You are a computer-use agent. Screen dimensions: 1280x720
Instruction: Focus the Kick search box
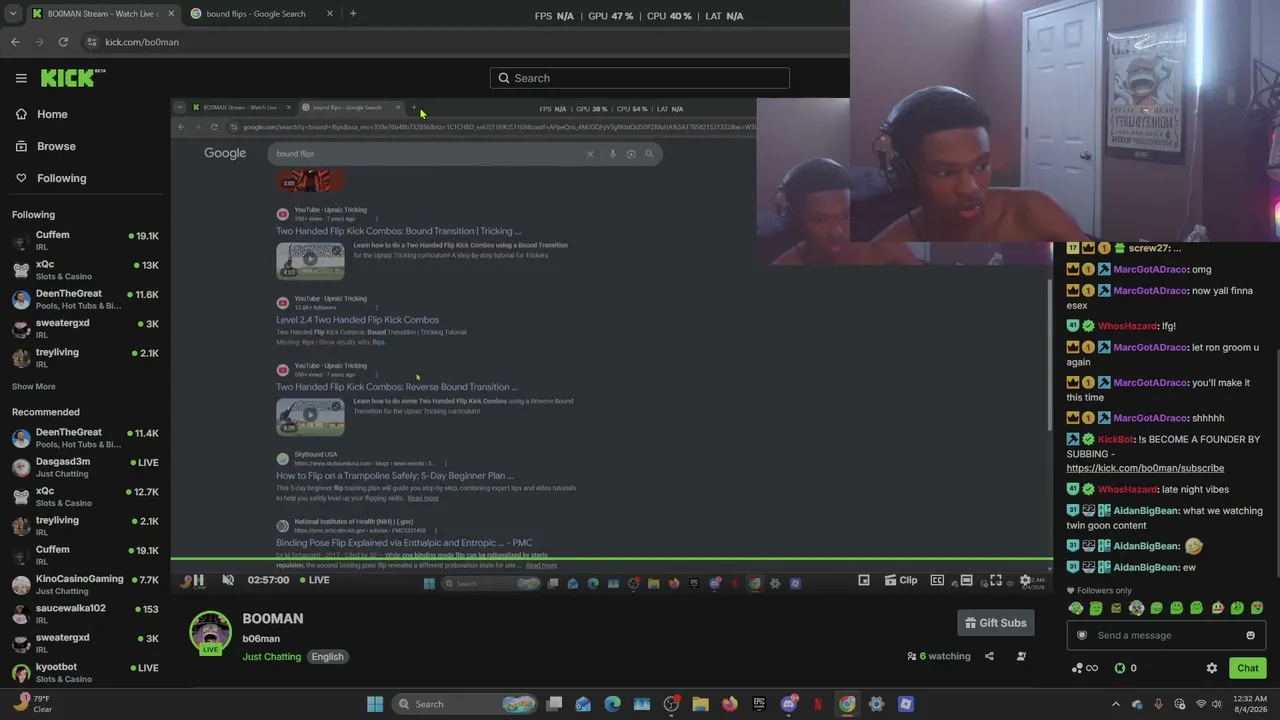pyautogui.click(x=640, y=78)
